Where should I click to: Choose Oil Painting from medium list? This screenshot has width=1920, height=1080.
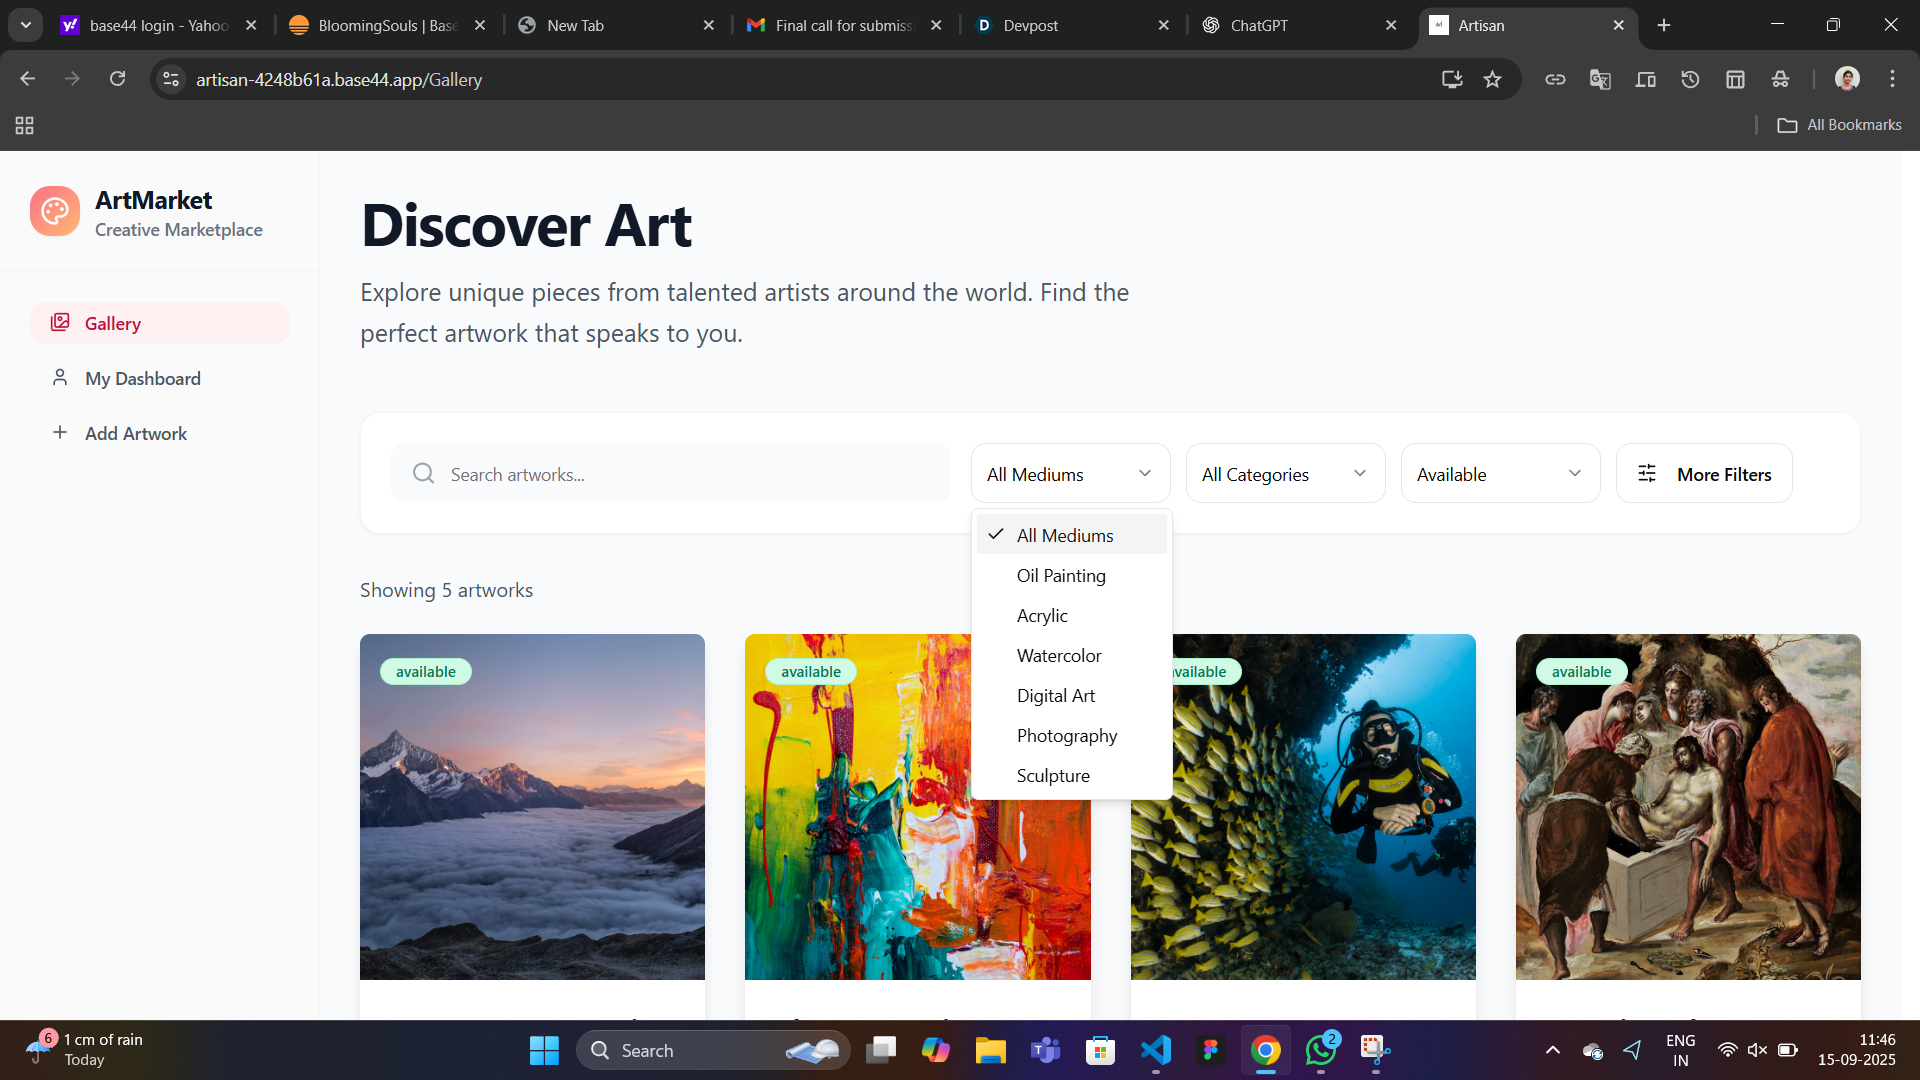tap(1061, 575)
